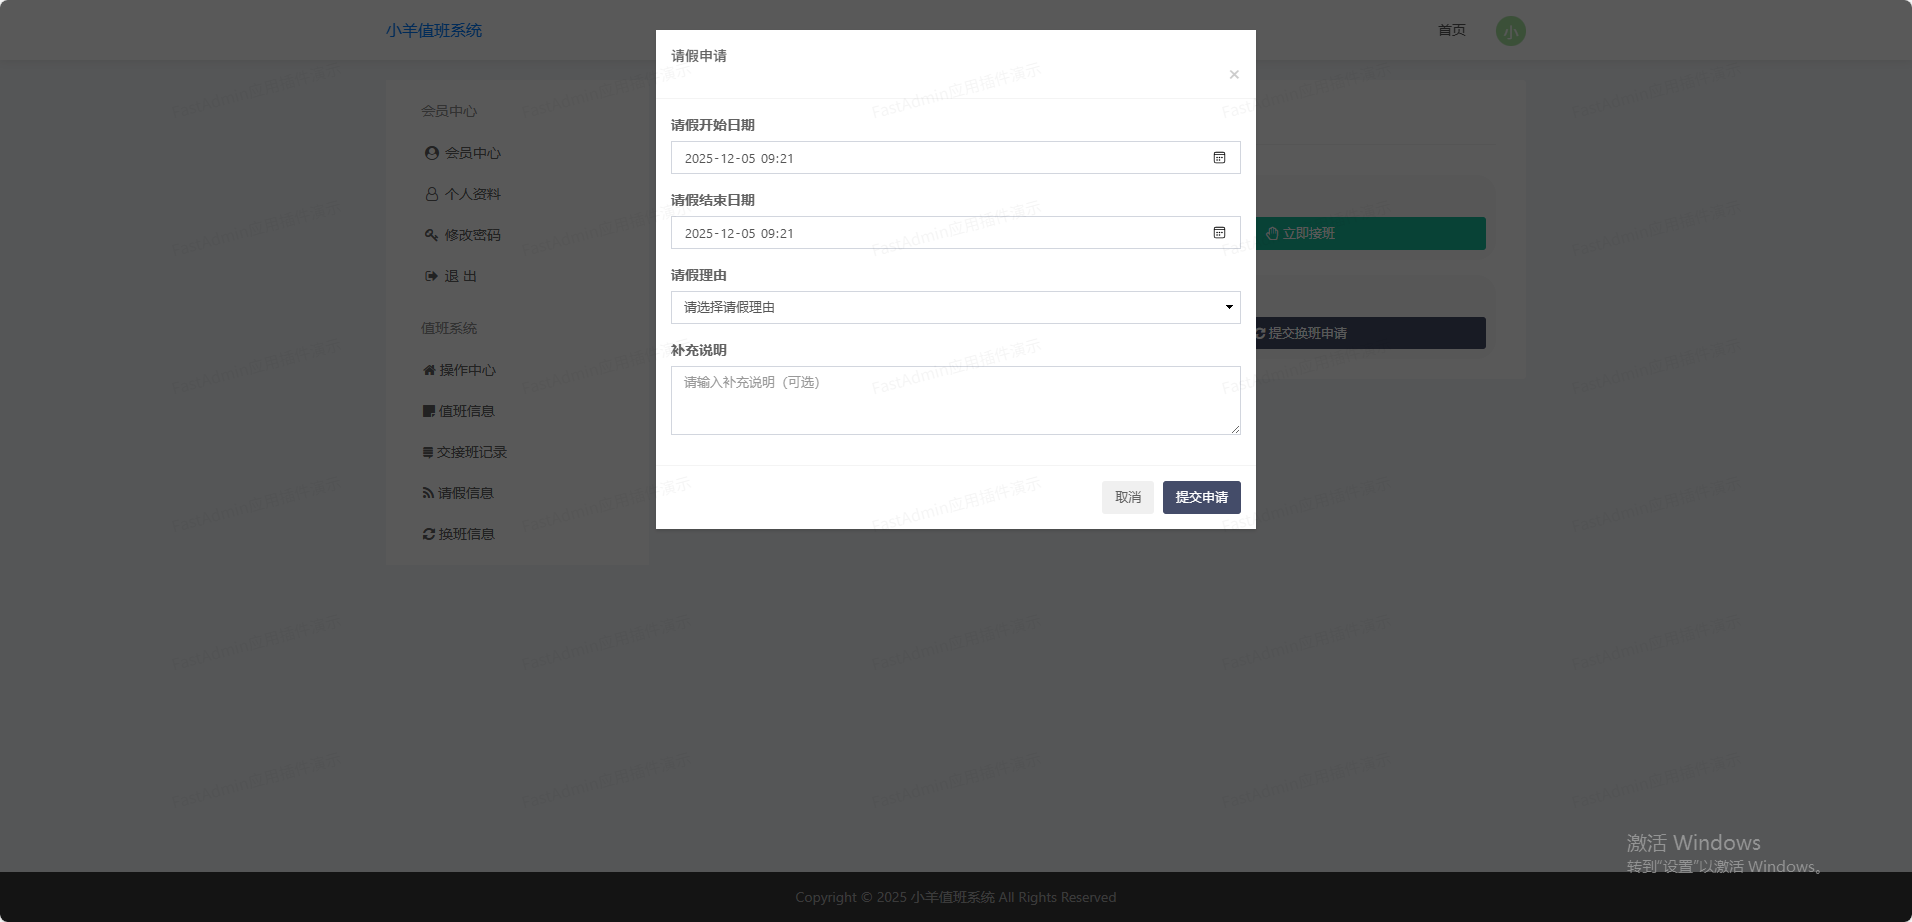Image resolution: width=1912 pixels, height=922 pixels.
Task: Open calendar picker for leave start date
Action: [1219, 158]
